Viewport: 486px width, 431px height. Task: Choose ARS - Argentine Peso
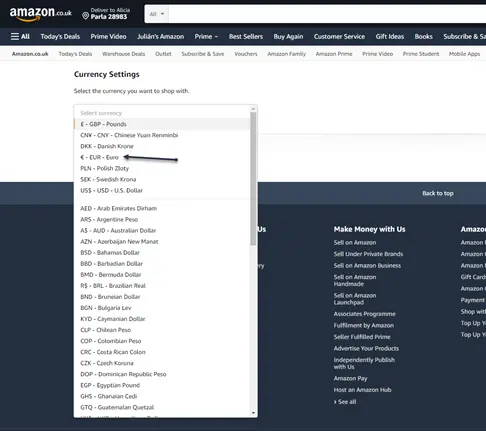pyautogui.click(x=162, y=219)
